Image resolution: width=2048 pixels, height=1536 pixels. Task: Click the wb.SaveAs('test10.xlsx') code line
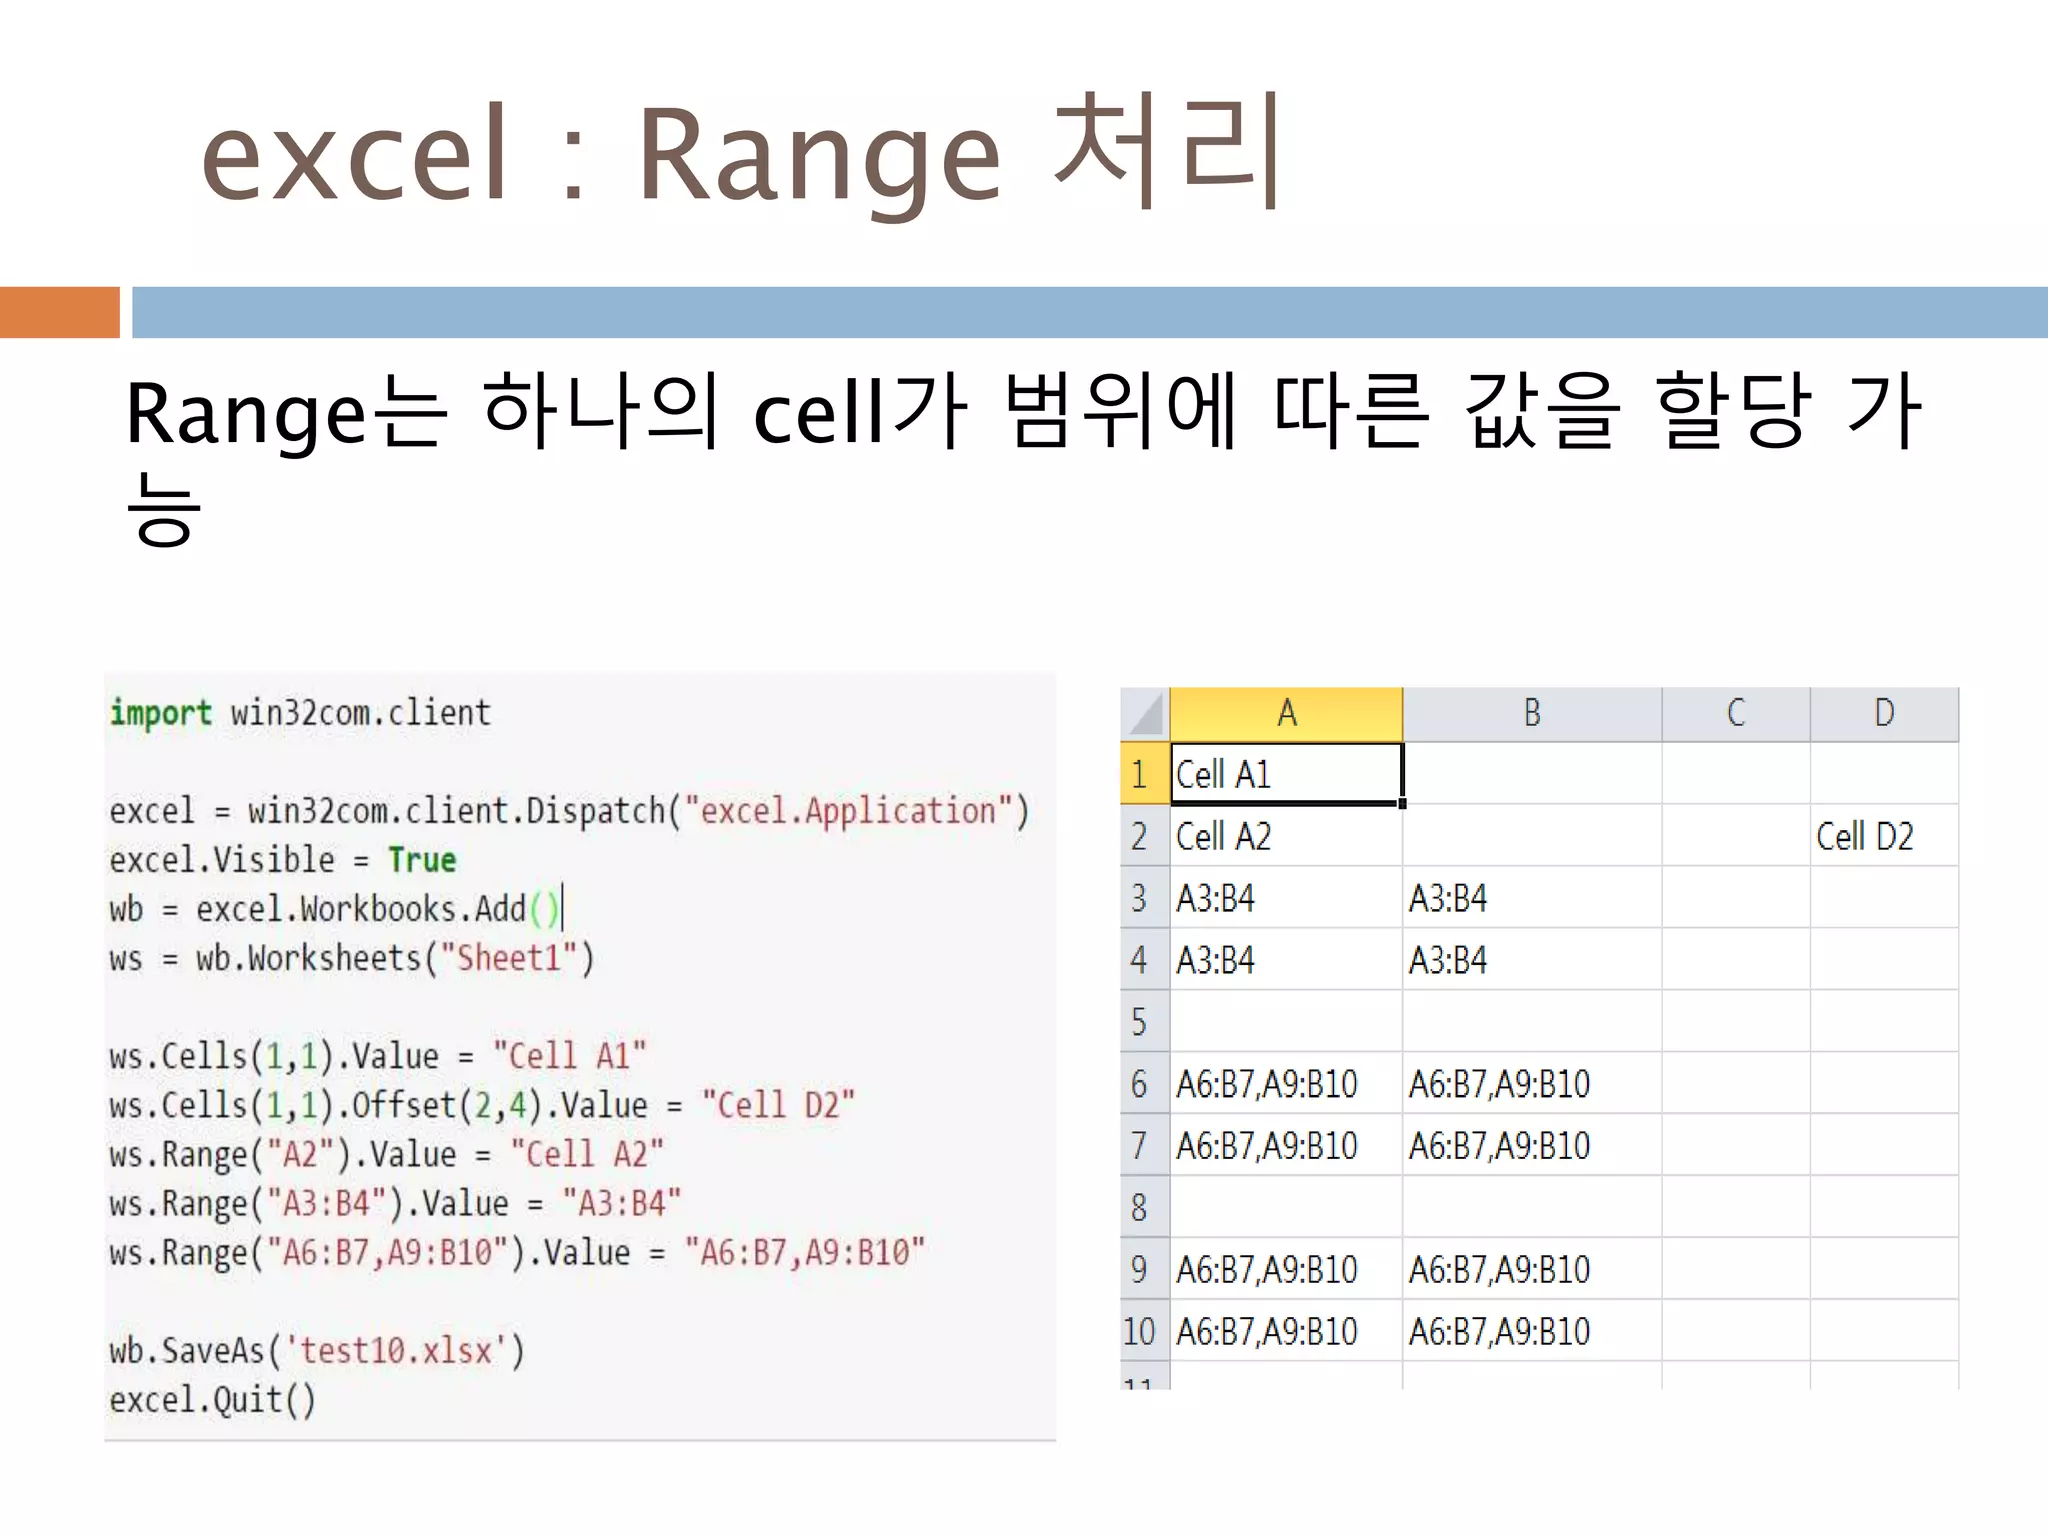[316, 1351]
